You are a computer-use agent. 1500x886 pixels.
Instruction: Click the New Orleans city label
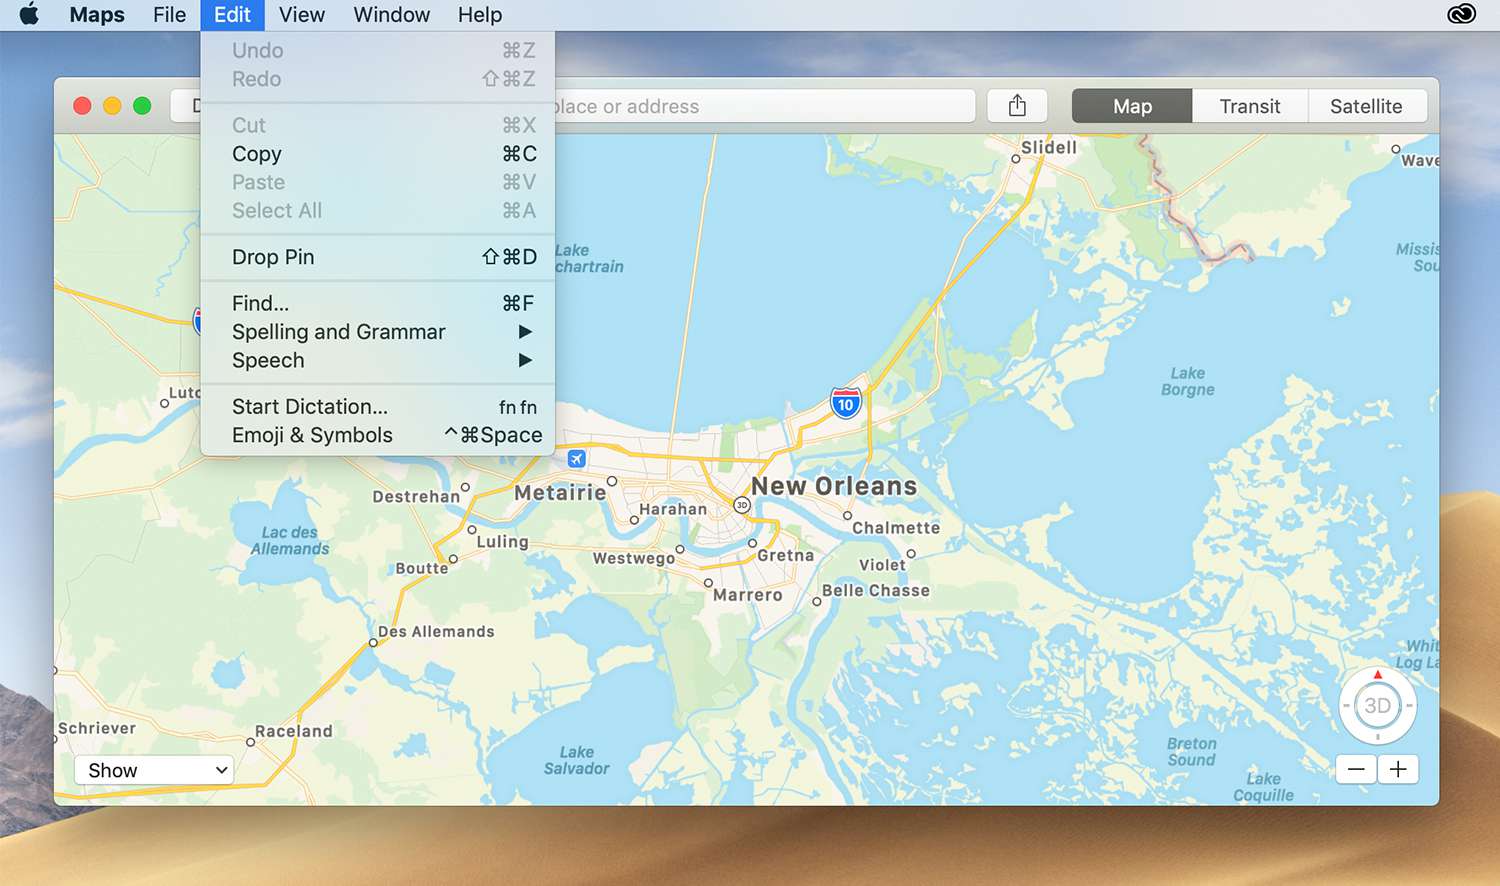pyautogui.click(x=834, y=487)
